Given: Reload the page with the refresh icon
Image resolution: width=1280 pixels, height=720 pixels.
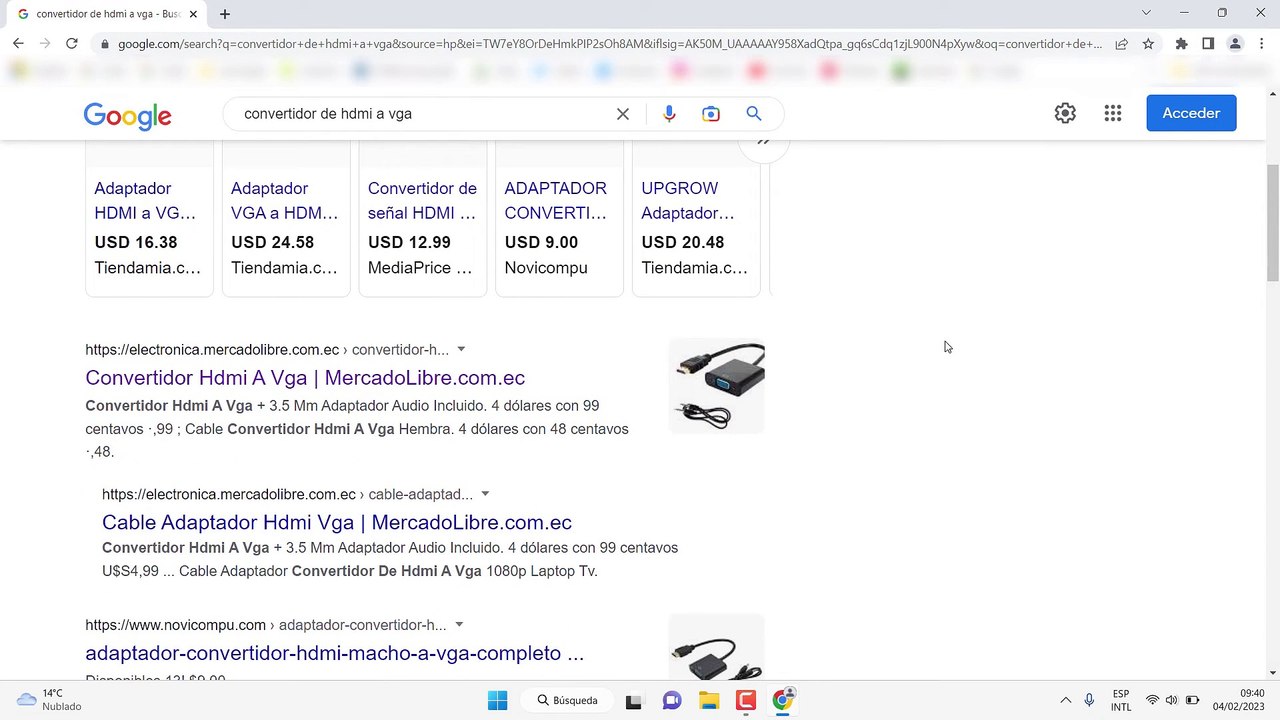Looking at the screenshot, I should pyautogui.click(x=72, y=44).
